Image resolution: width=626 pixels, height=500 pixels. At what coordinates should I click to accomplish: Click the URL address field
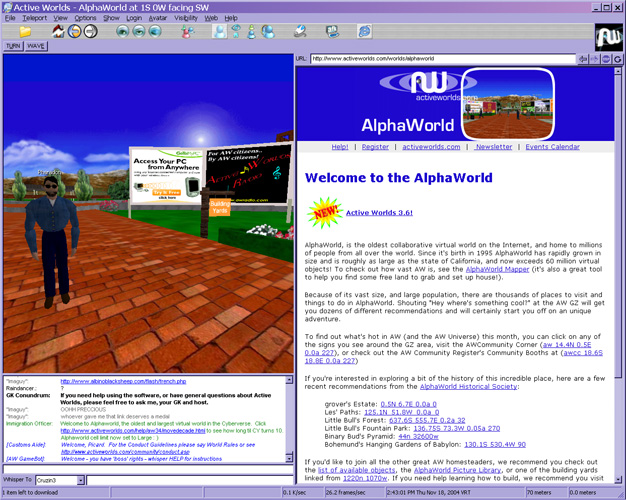pos(443,59)
